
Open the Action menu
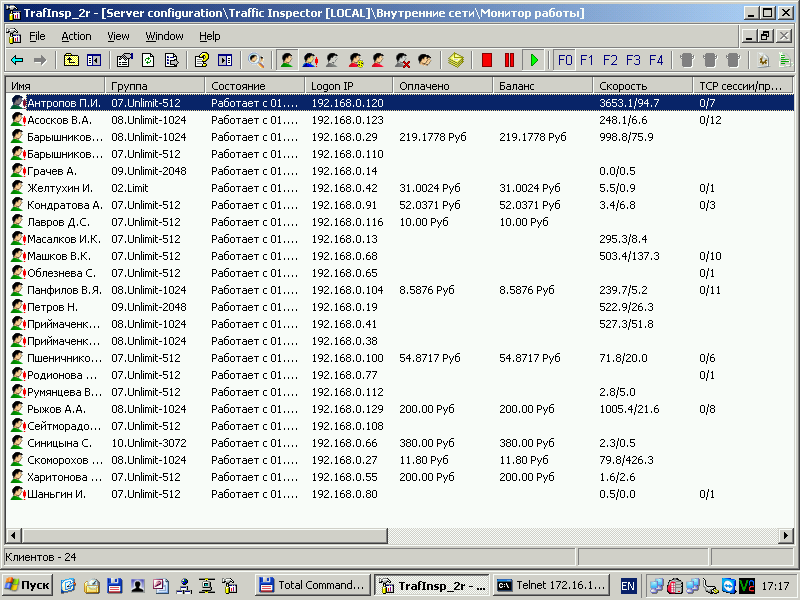[x=76, y=36]
